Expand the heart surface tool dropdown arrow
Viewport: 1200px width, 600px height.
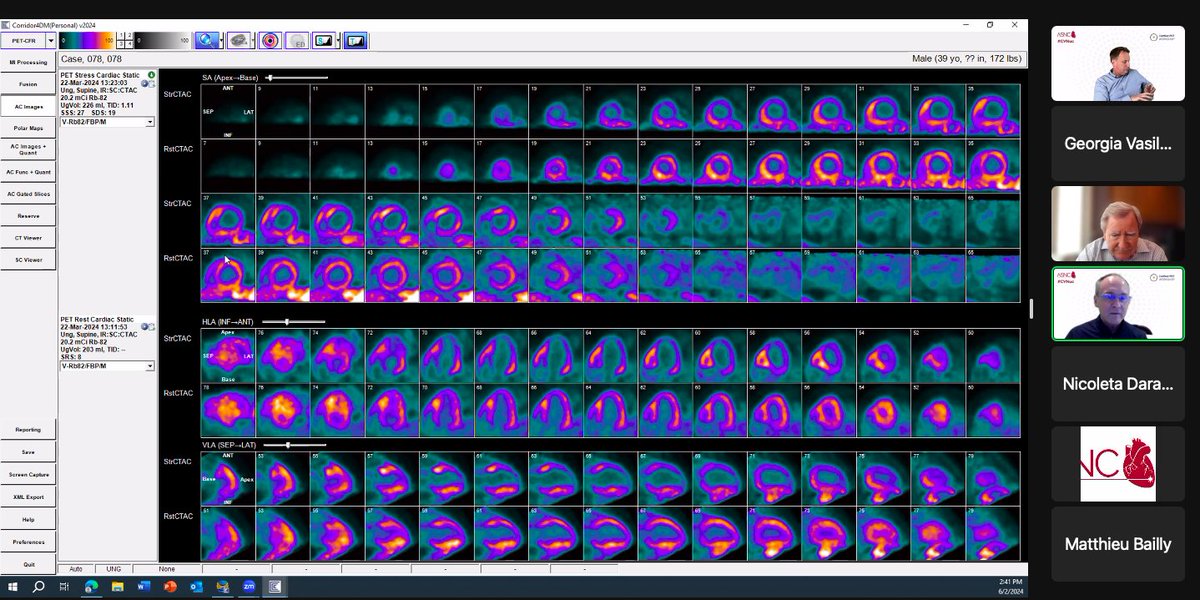252,41
